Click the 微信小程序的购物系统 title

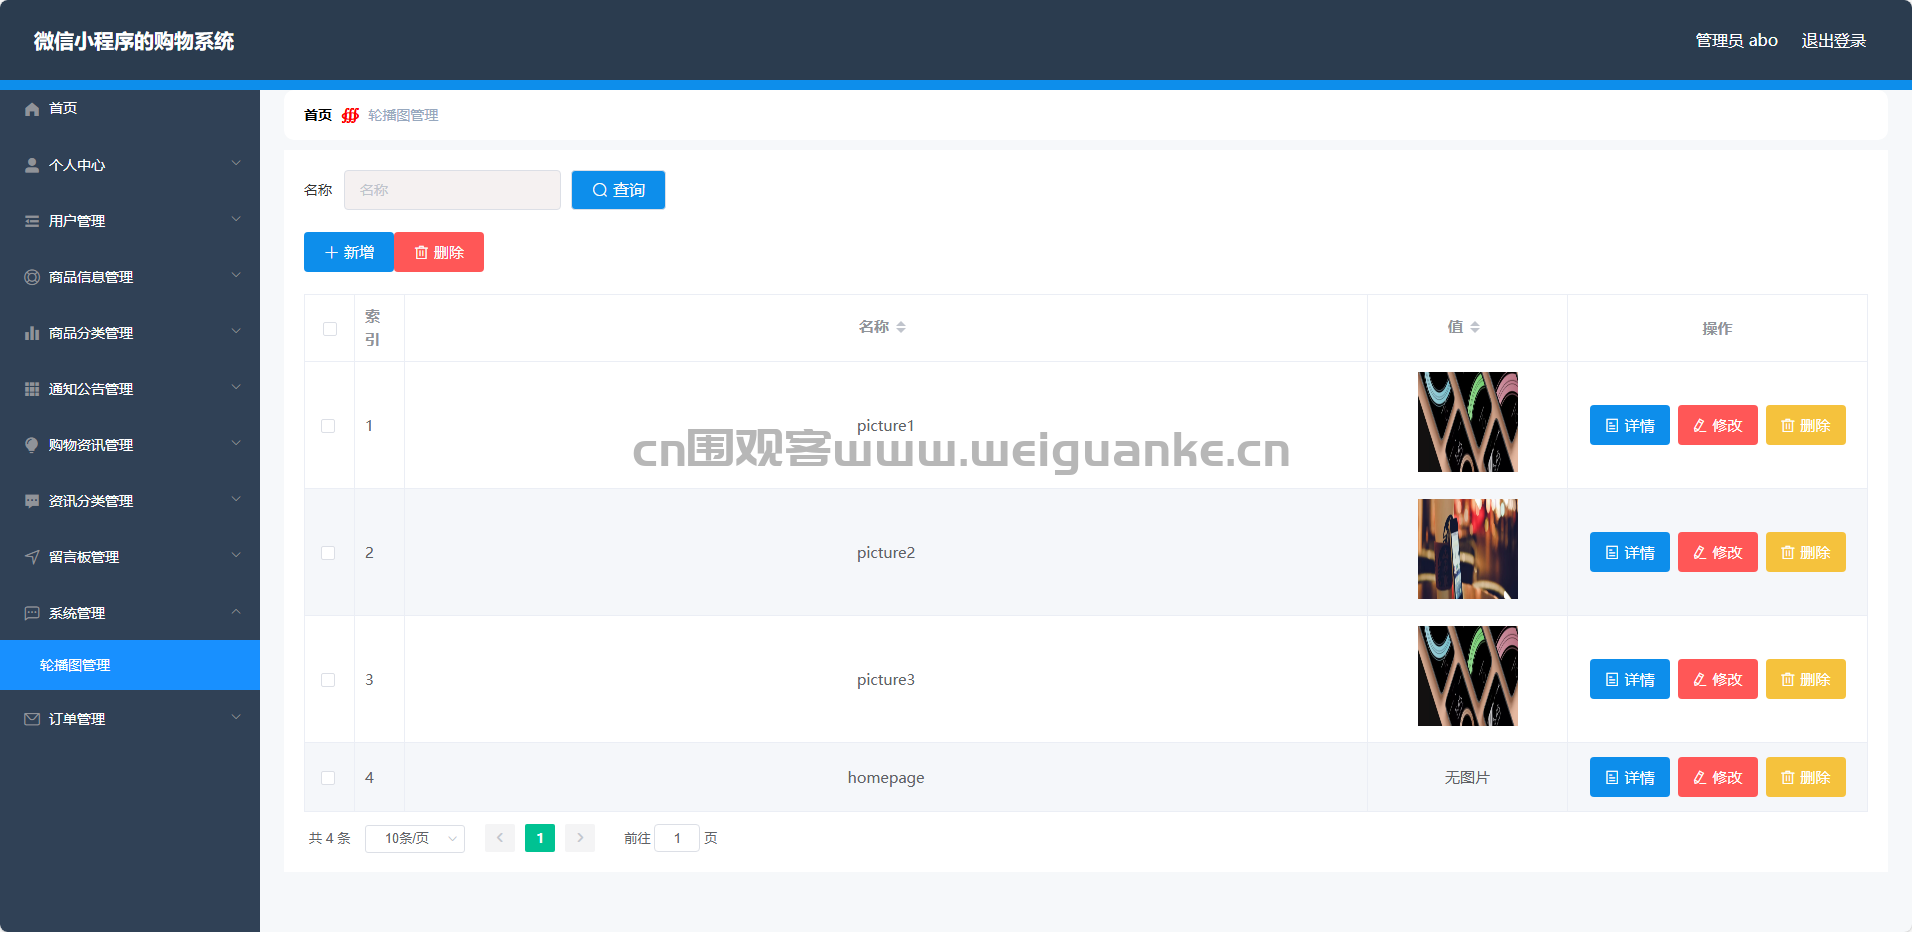pos(134,41)
